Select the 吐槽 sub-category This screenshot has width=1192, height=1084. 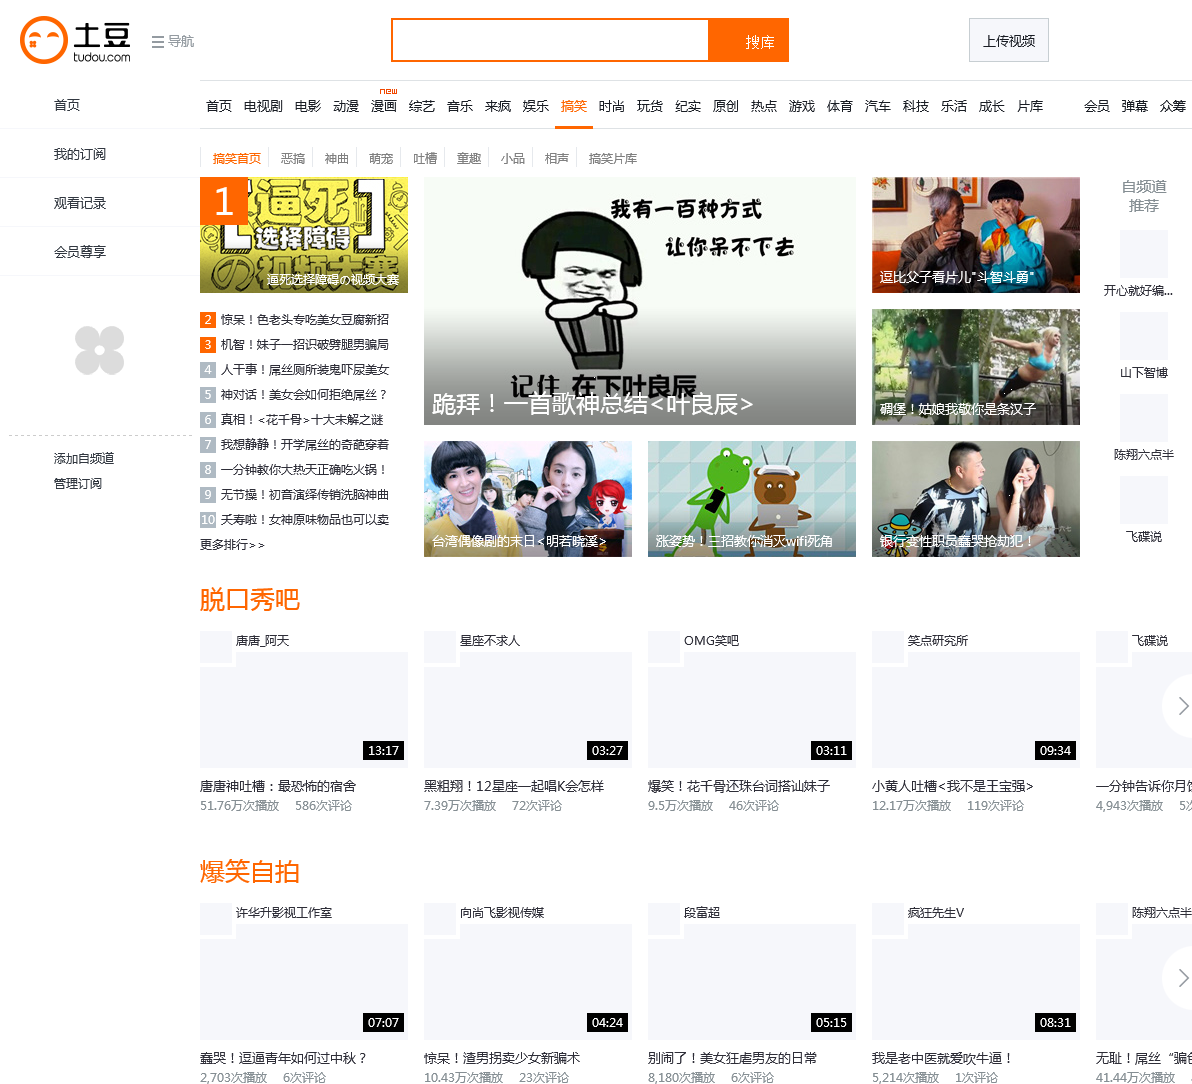click(x=425, y=158)
